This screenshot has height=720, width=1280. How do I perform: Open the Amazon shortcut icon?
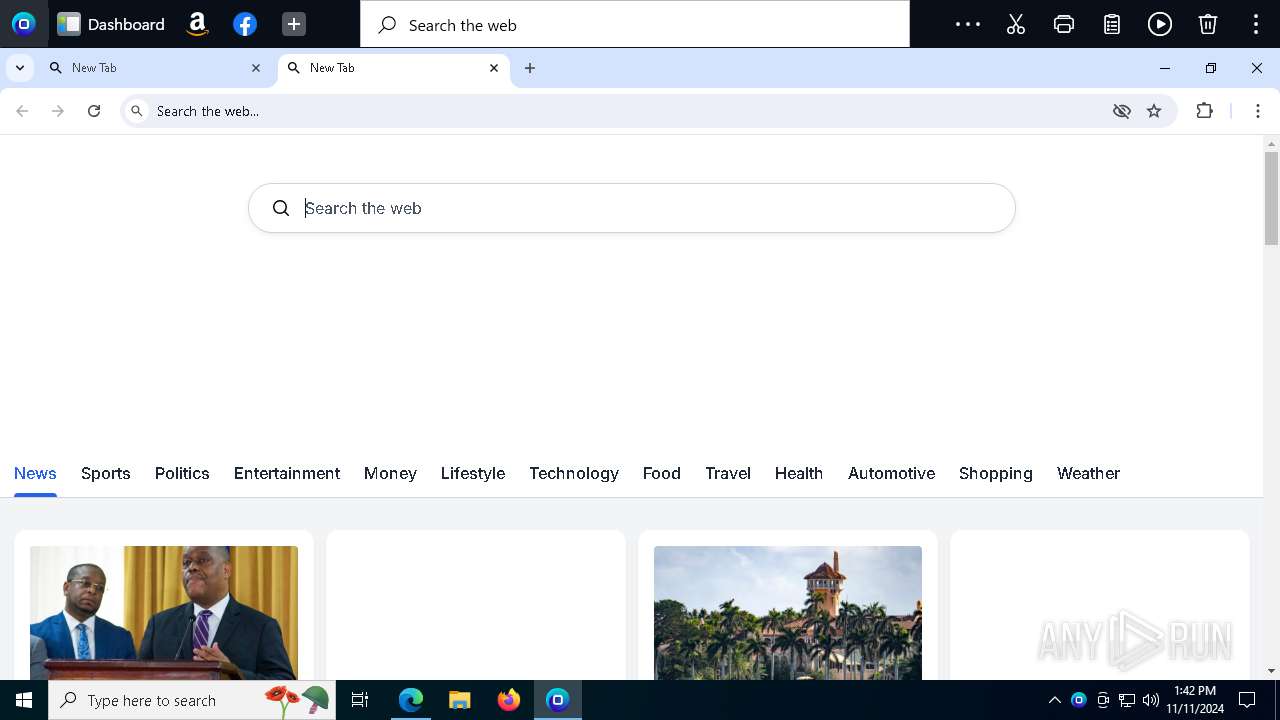(x=197, y=24)
